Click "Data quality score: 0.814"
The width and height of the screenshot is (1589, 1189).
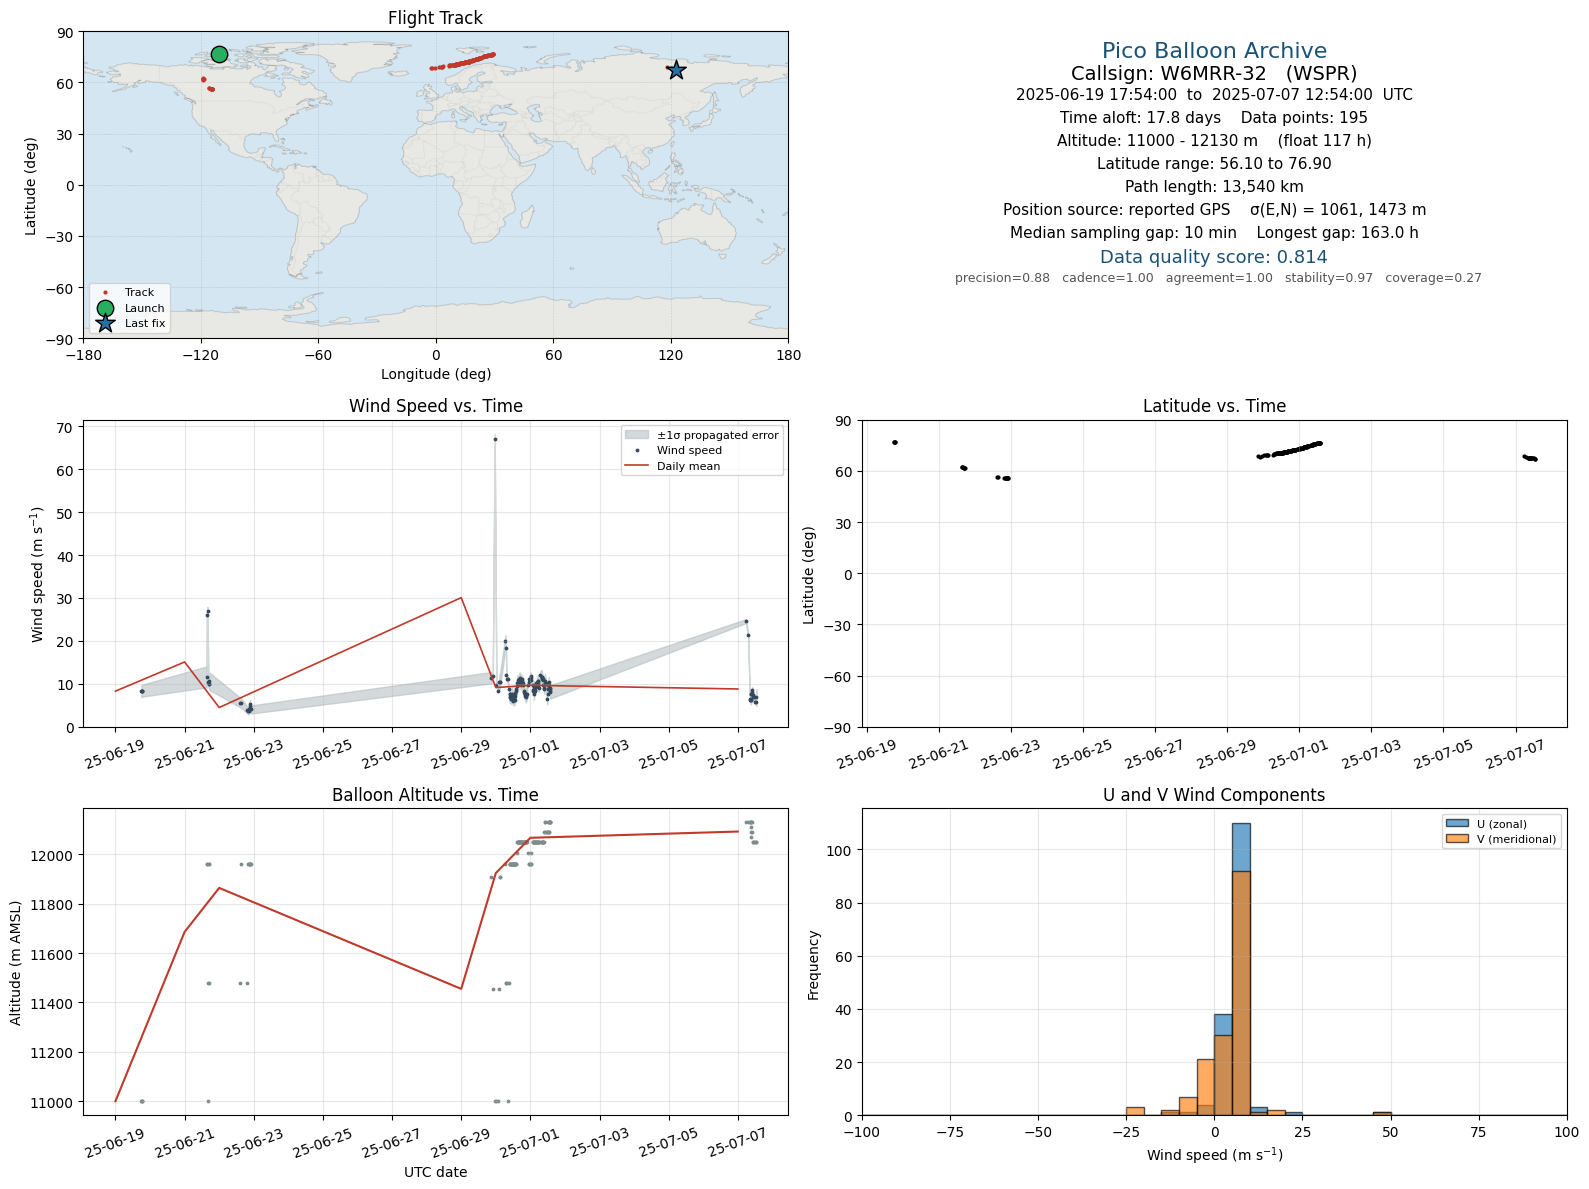pyautogui.click(x=1214, y=257)
